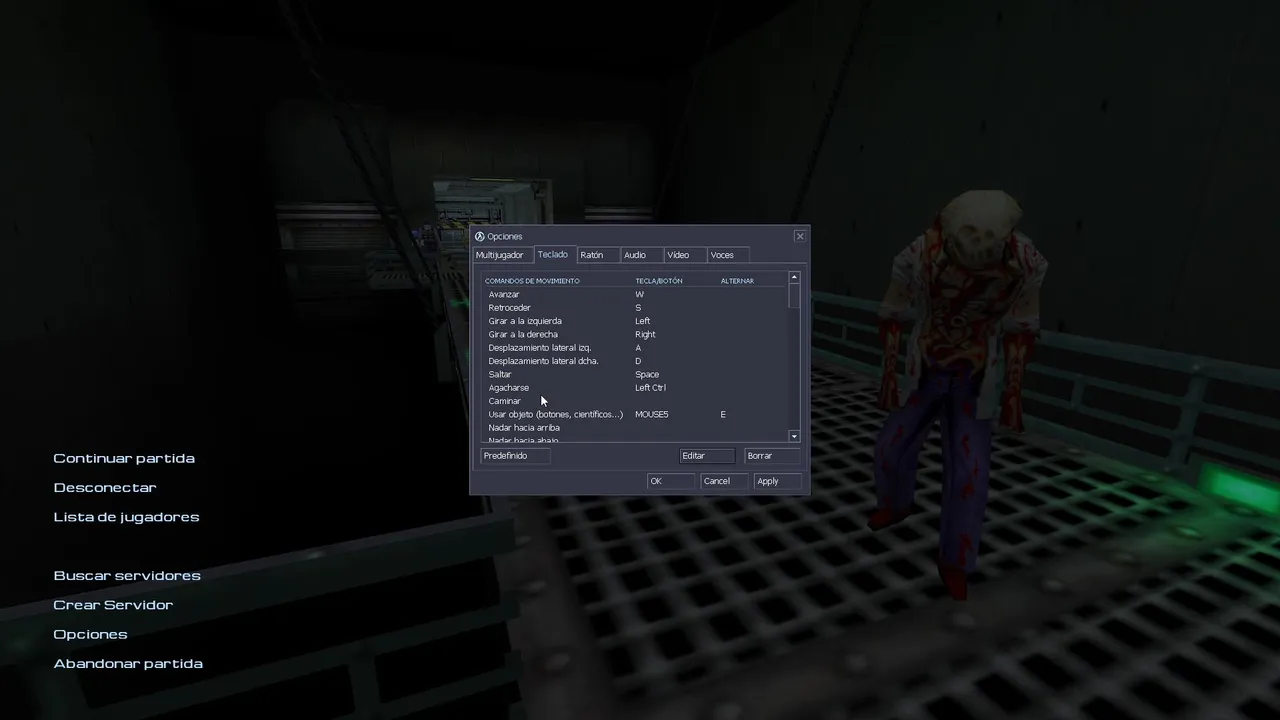Image resolution: width=1280 pixels, height=720 pixels.
Task: Click Continuar partida in main menu
Action: pos(124,458)
